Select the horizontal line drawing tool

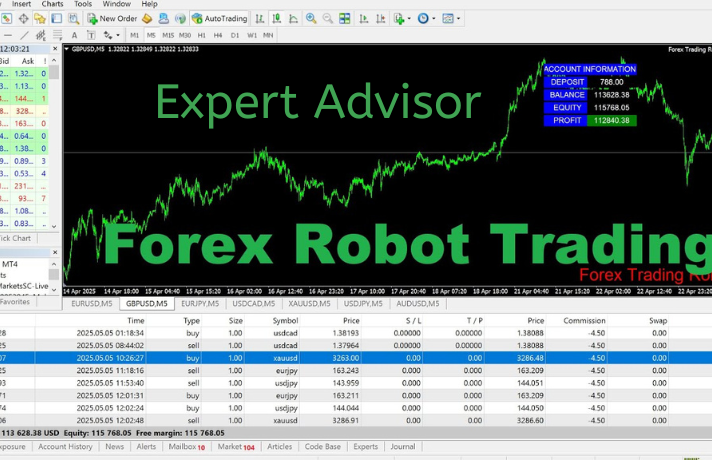click(8, 35)
